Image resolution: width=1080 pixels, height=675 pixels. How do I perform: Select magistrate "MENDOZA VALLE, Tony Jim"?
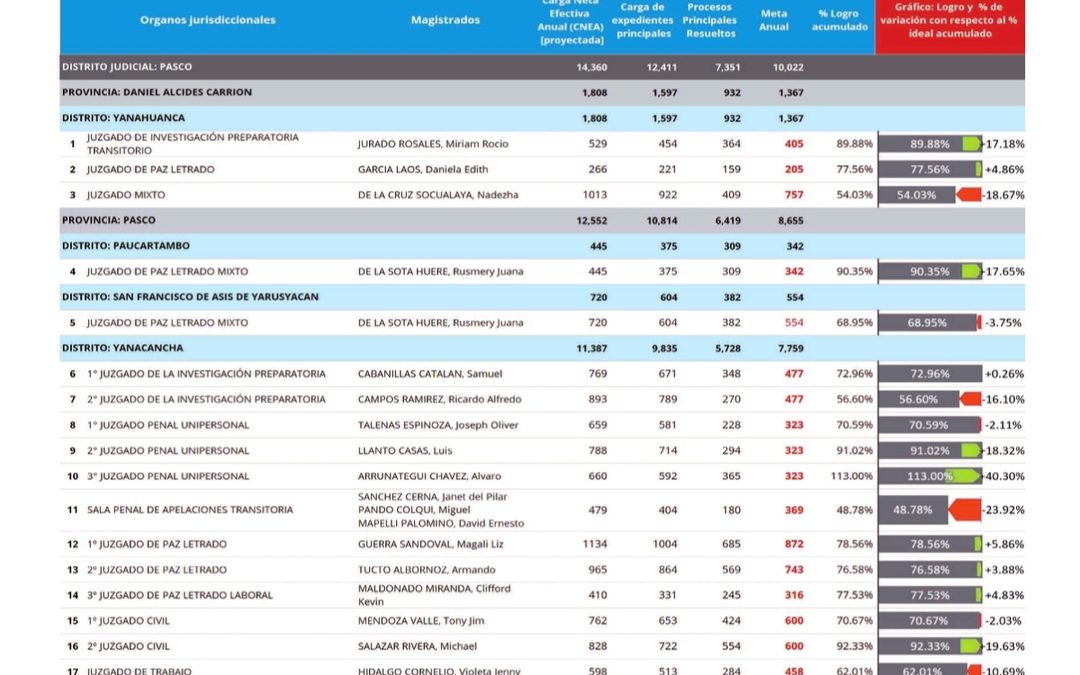(x=422, y=621)
